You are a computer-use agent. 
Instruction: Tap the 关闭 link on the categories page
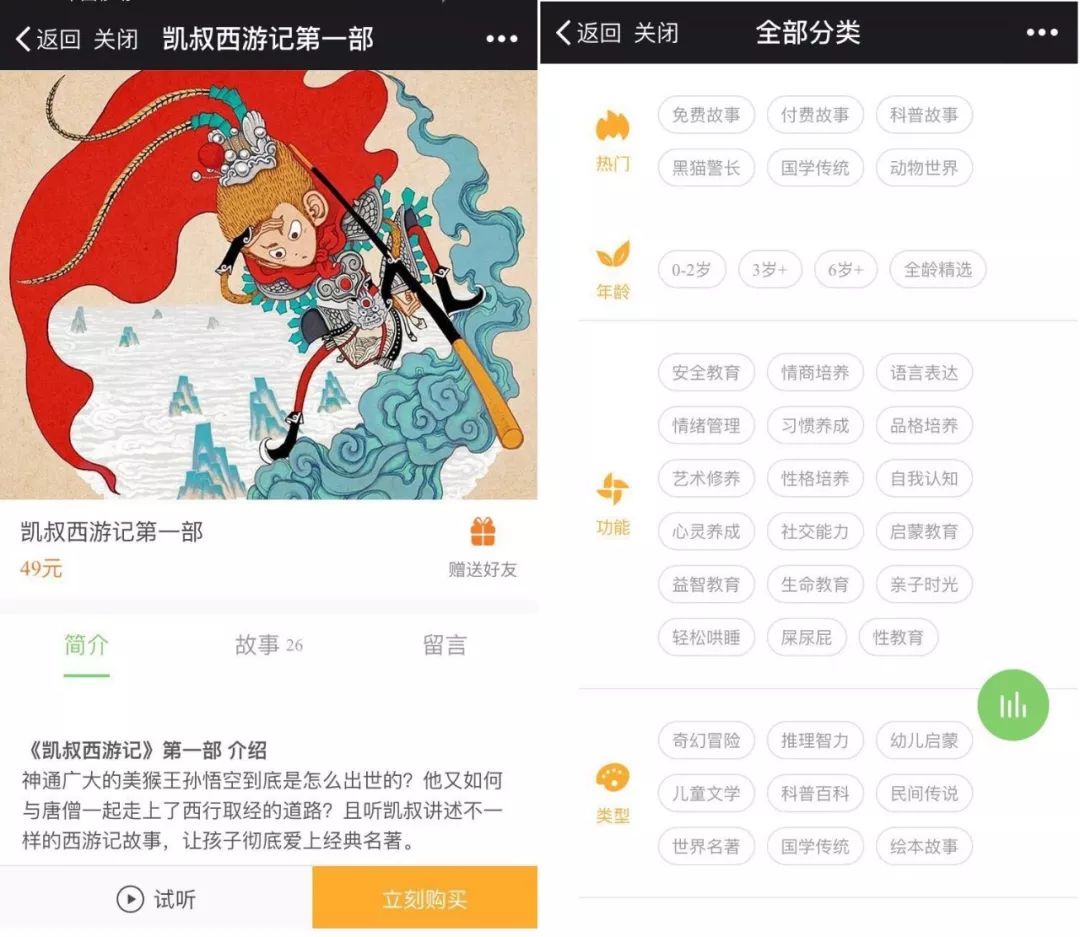656,32
